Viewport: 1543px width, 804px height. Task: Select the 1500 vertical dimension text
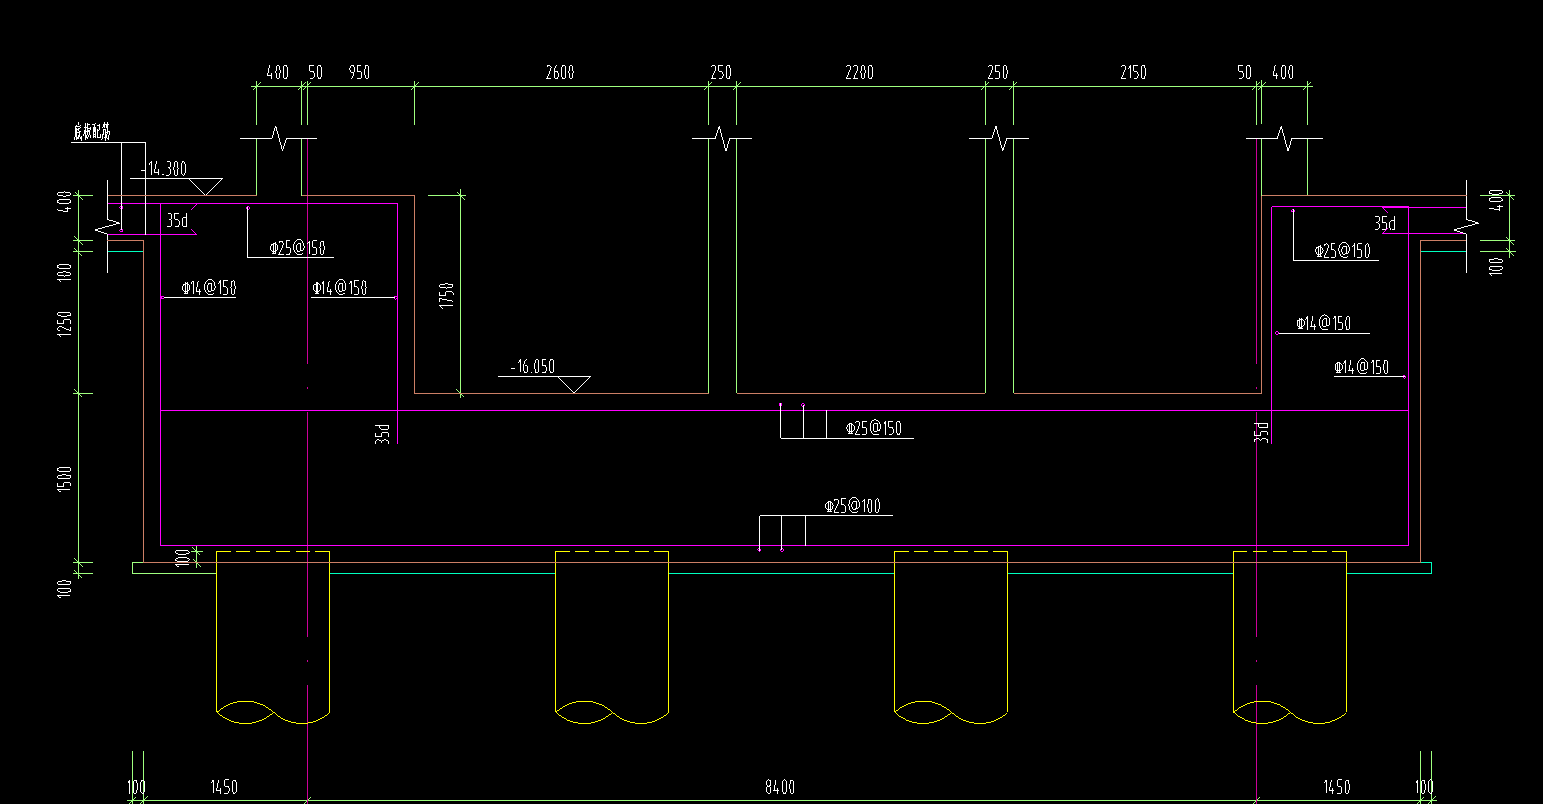pos(65,480)
